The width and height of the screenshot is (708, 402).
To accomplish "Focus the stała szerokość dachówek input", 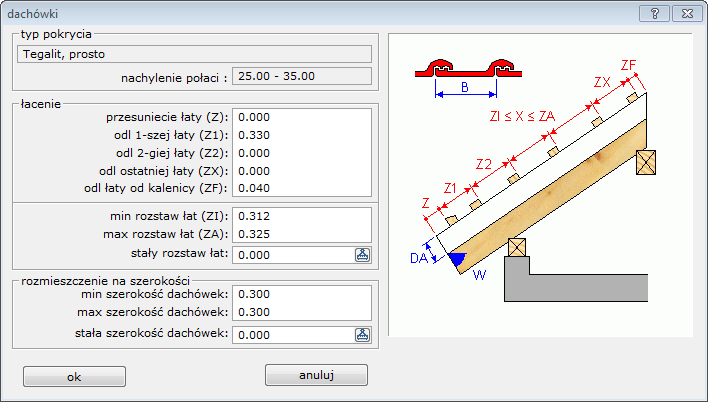I will (292, 334).
